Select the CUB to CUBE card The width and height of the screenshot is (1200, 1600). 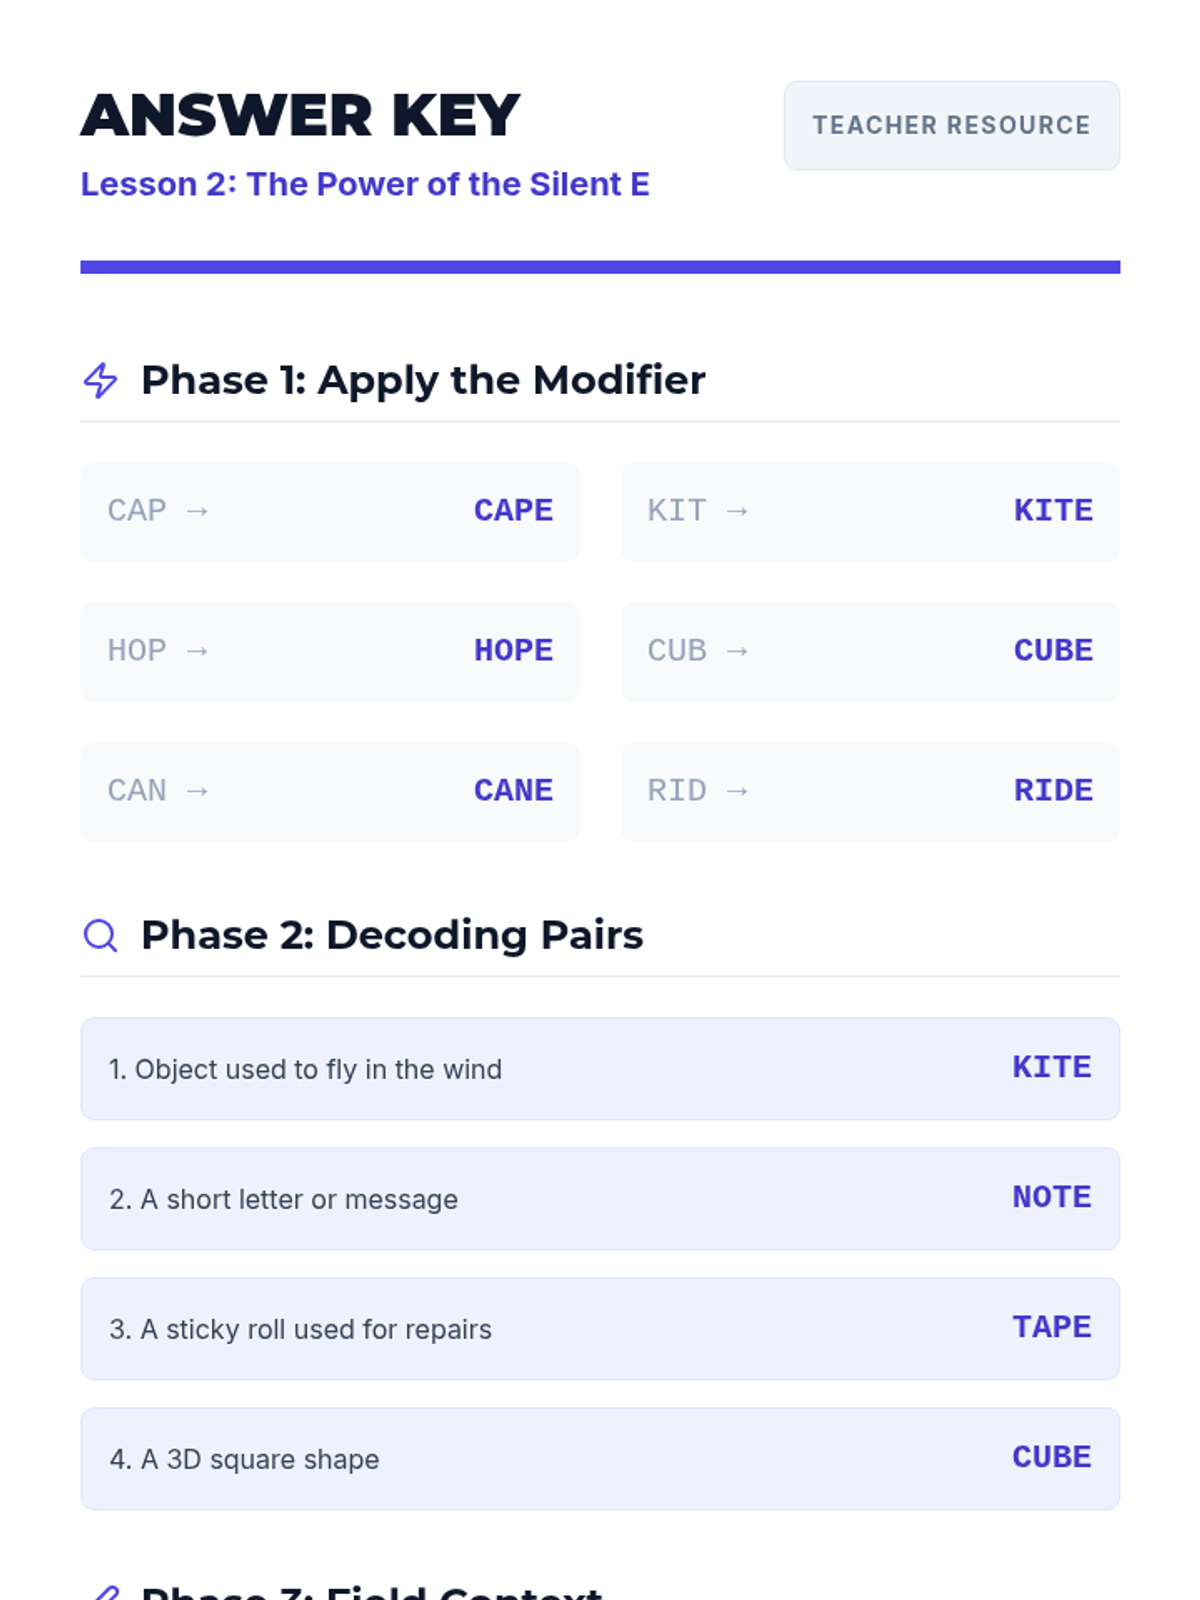point(870,651)
